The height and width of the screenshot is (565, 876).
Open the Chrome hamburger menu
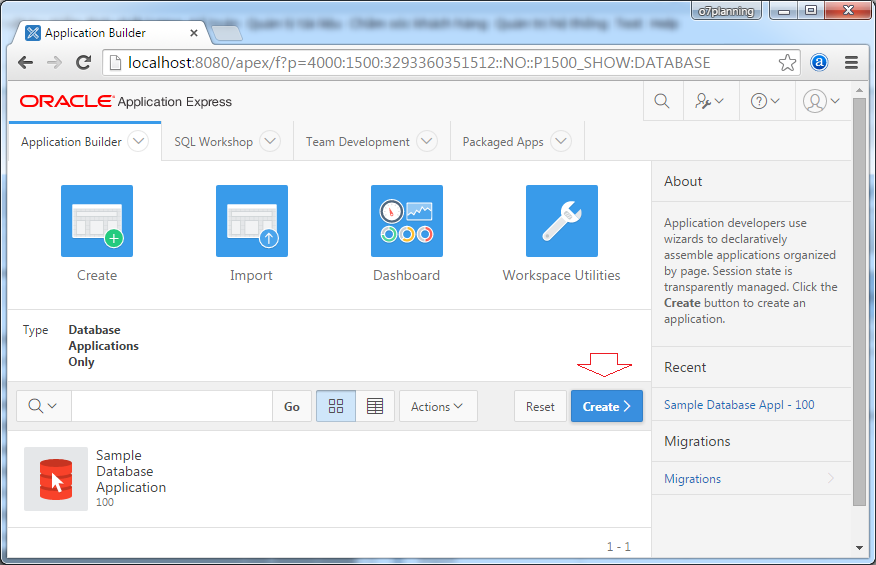[851, 63]
